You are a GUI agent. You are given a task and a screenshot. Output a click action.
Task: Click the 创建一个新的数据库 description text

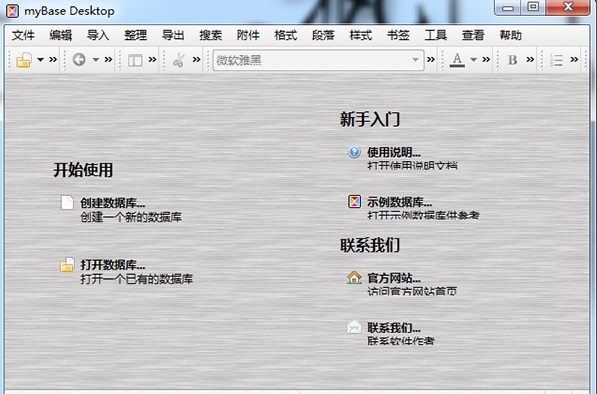click(x=131, y=217)
